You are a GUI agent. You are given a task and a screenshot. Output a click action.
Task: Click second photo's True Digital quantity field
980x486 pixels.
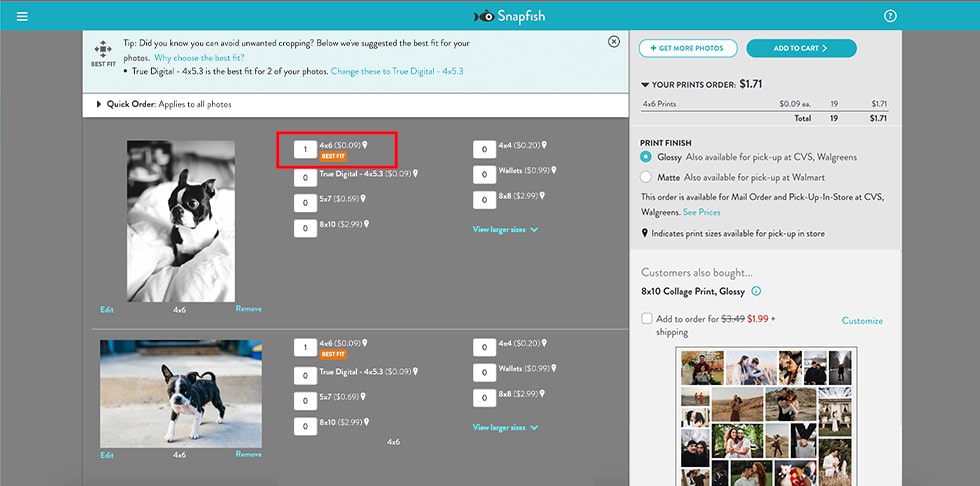pos(306,375)
